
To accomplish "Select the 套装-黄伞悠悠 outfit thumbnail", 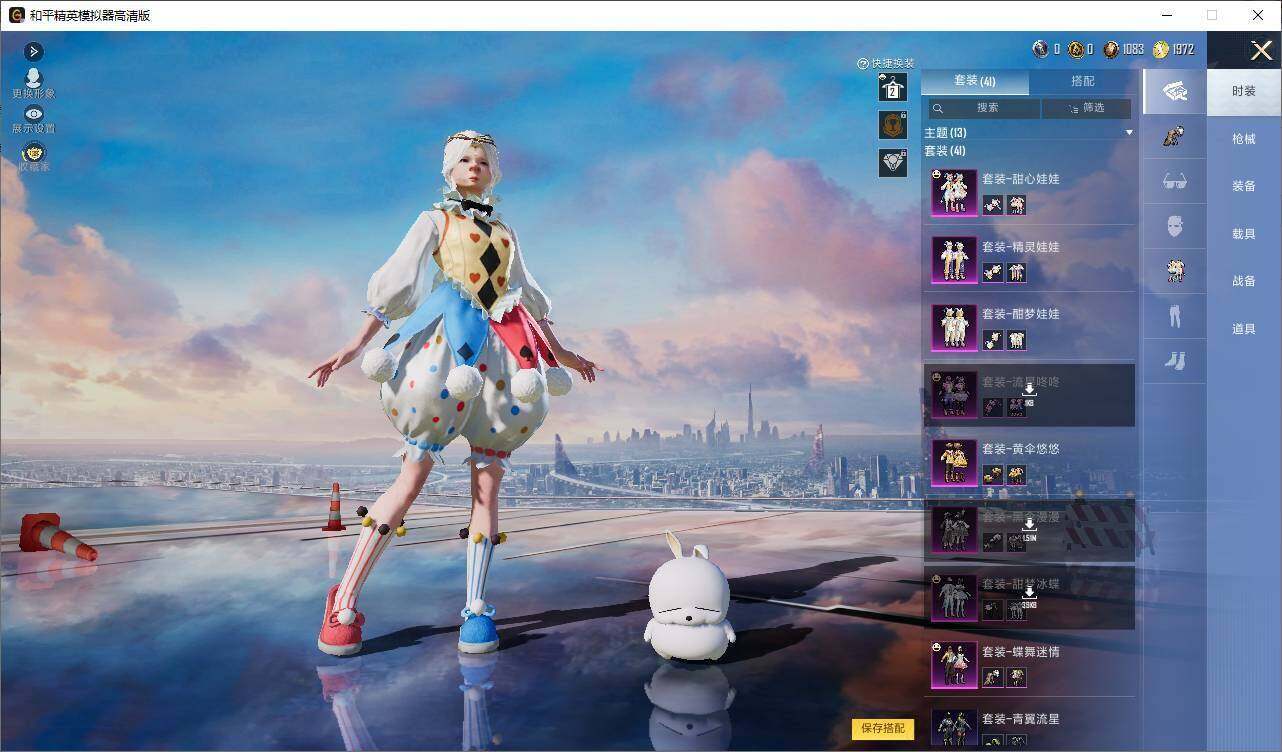I will [x=954, y=462].
